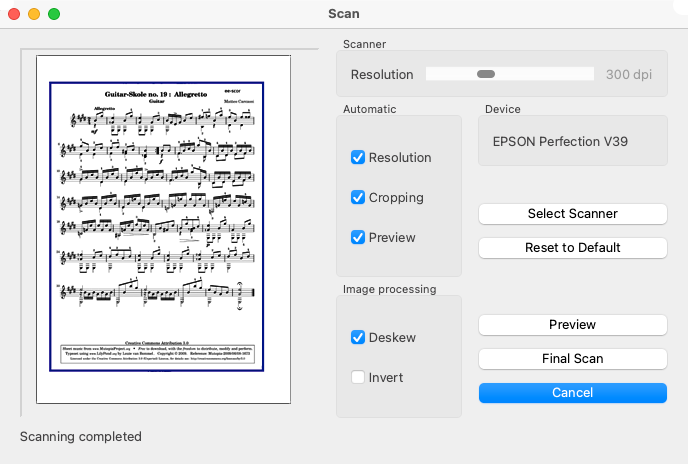The width and height of the screenshot is (688, 464).
Task: Click the 300 dpi resolution value
Action: click(629, 75)
